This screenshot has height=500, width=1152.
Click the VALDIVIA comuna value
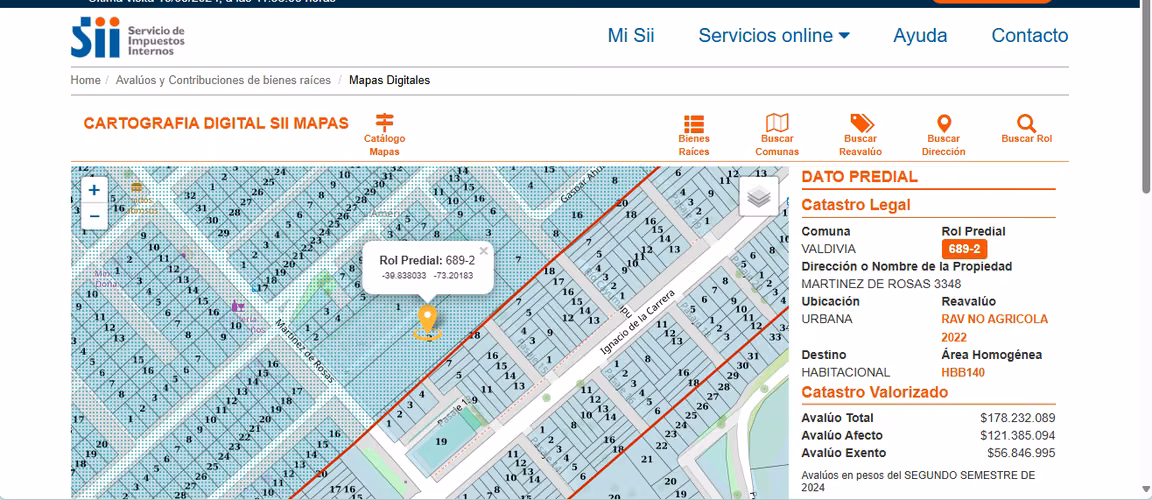point(828,249)
